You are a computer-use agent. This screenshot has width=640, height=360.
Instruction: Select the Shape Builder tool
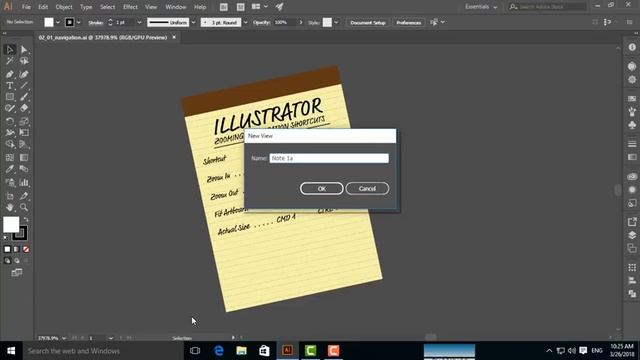pyautogui.click(x=10, y=144)
